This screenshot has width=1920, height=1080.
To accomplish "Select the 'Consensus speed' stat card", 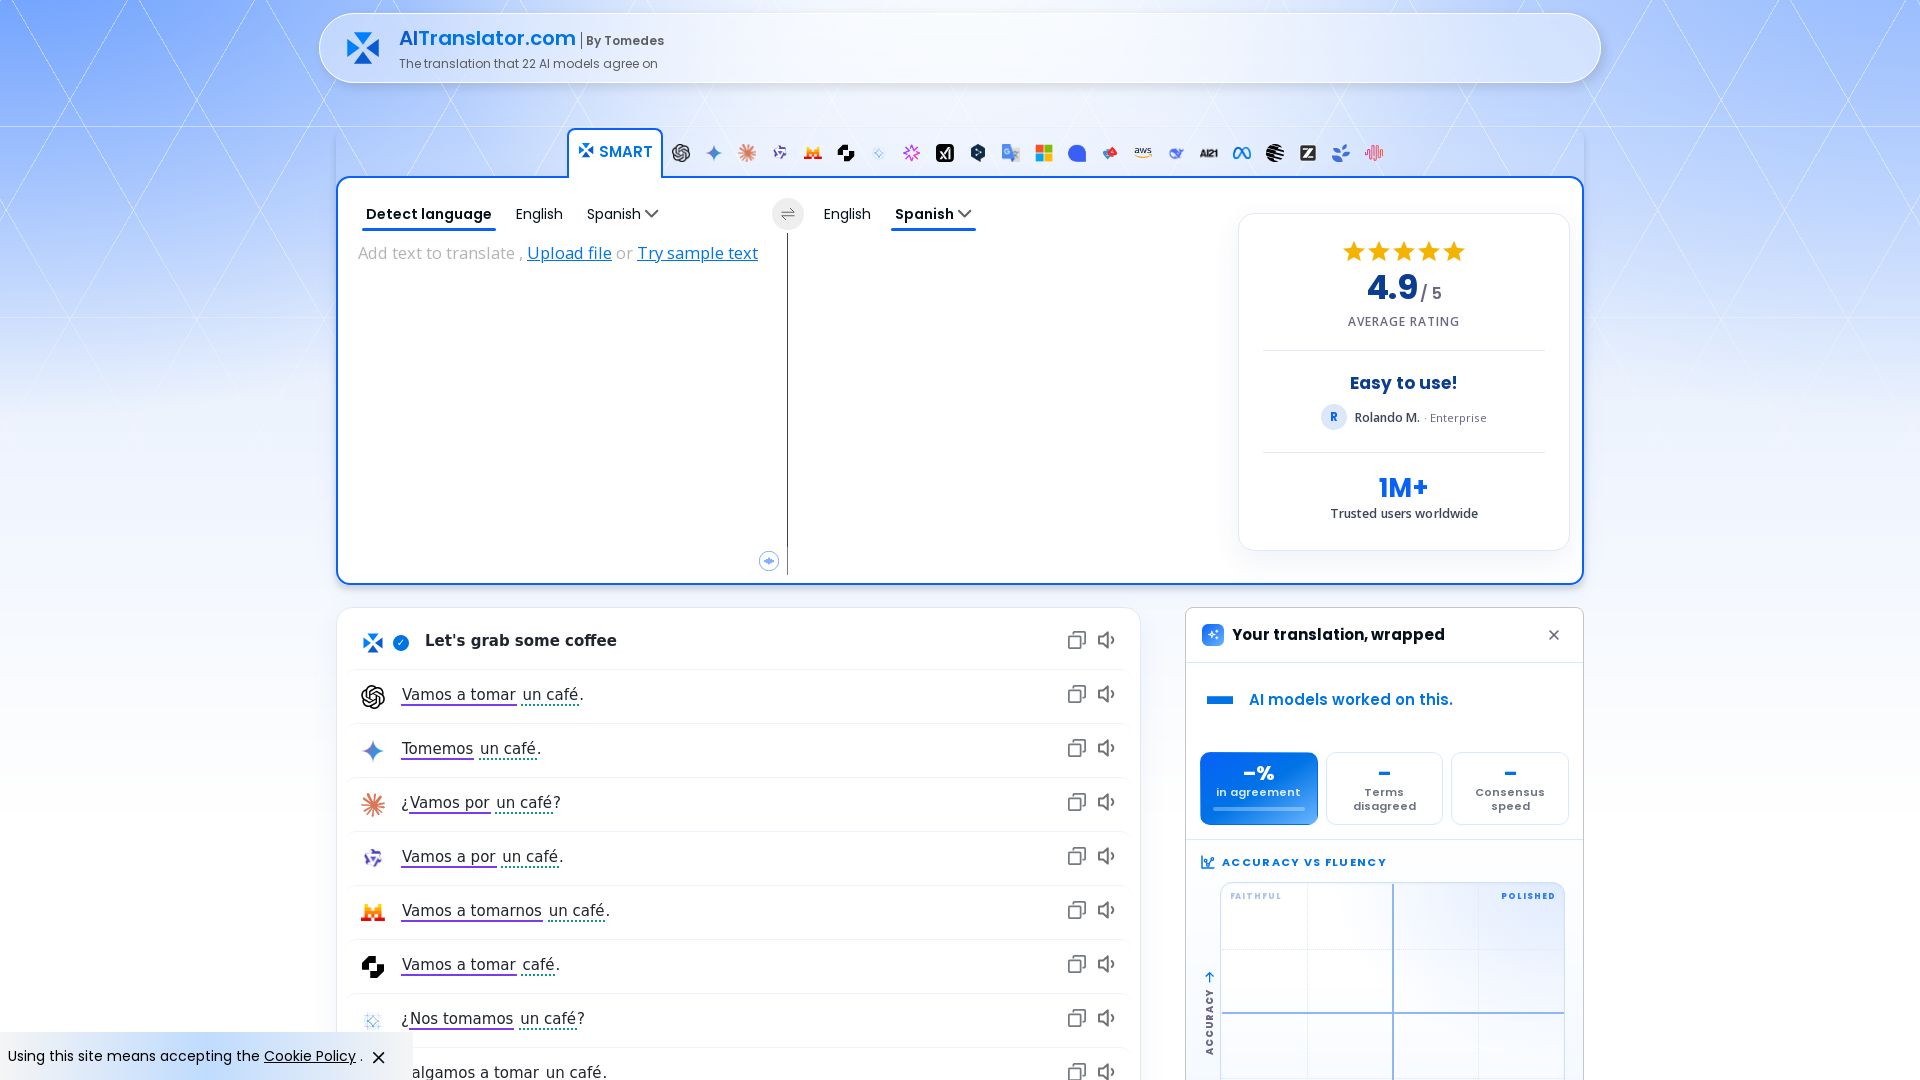I will 1510,789.
